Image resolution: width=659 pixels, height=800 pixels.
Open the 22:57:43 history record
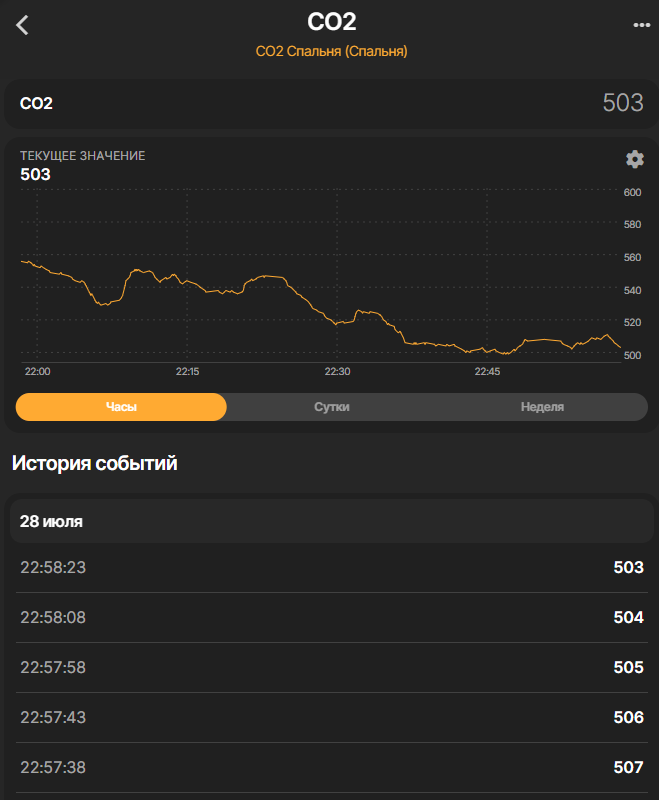click(329, 718)
